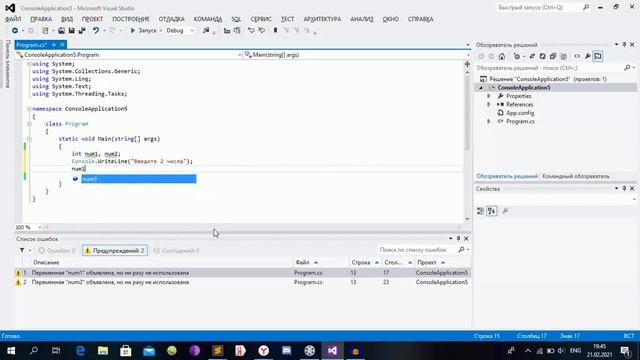
Task: Select App.config in Solution Explorer
Action: (520, 113)
